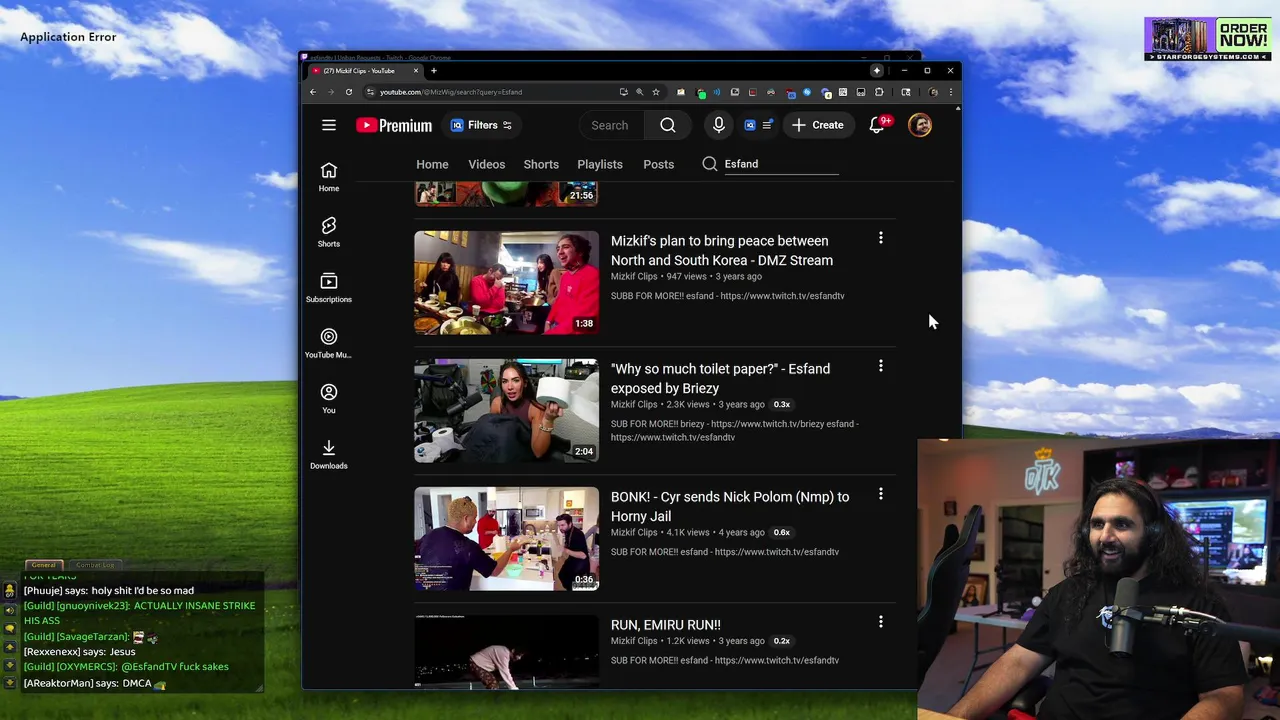Click the channel search field containing Esfand
Viewport: 1280px width, 720px height.
(x=781, y=164)
